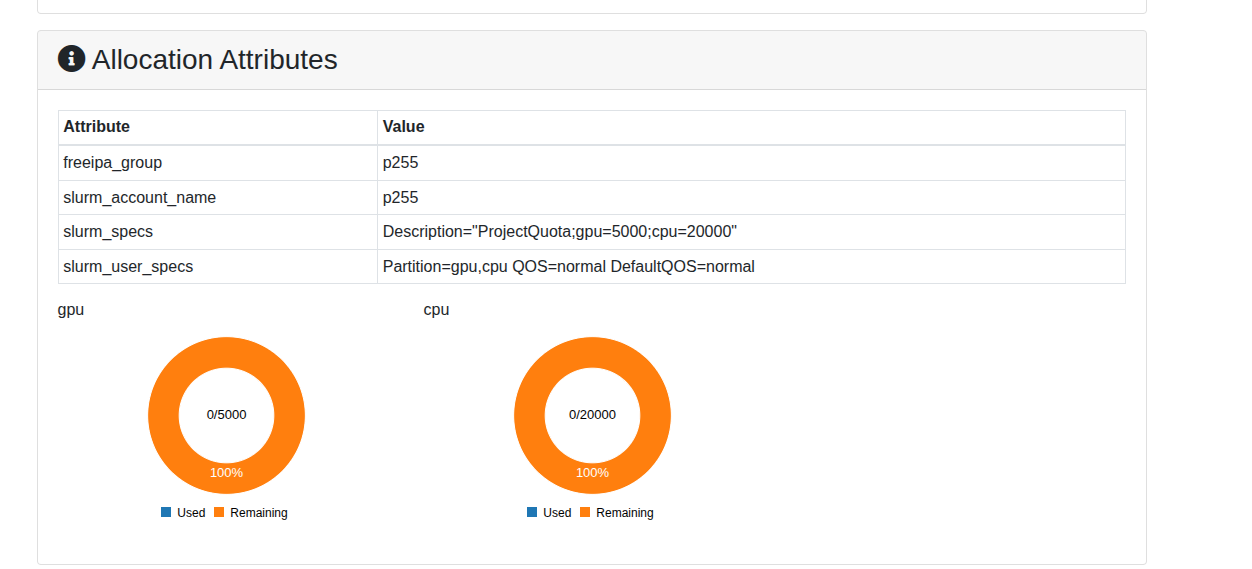Click the Partition=gpu,cpu QOS value
Image resolution: width=1252 pixels, height=569 pixels.
(569, 267)
